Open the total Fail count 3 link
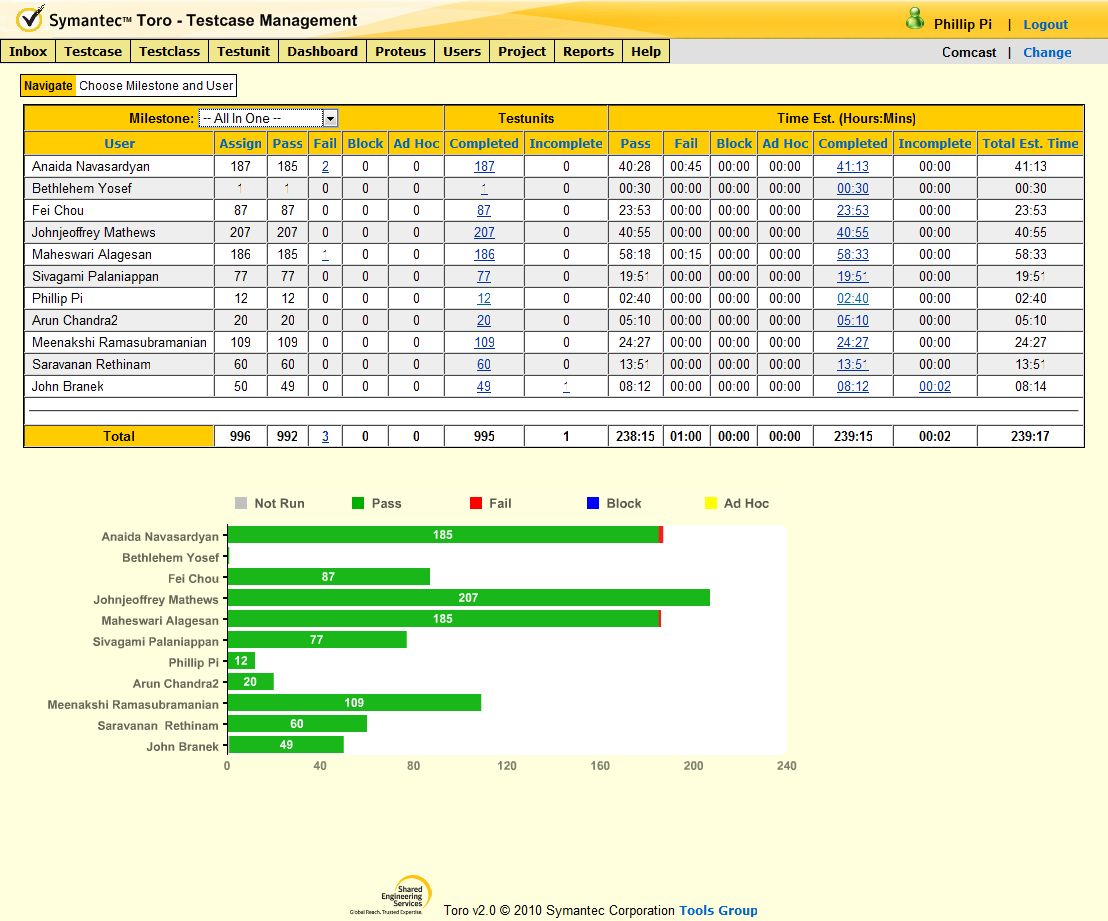1108x921 pixels. pos(324,436)
